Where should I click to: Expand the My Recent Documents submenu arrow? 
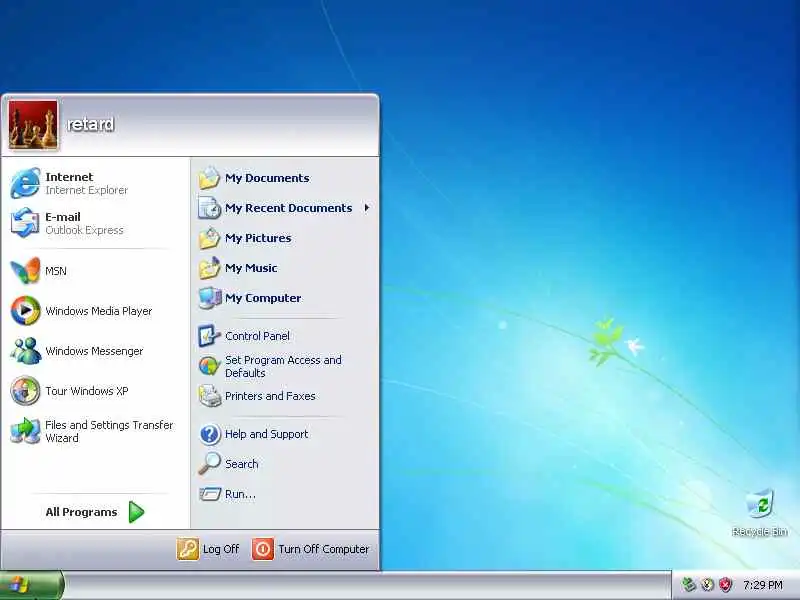coord(366,208)
